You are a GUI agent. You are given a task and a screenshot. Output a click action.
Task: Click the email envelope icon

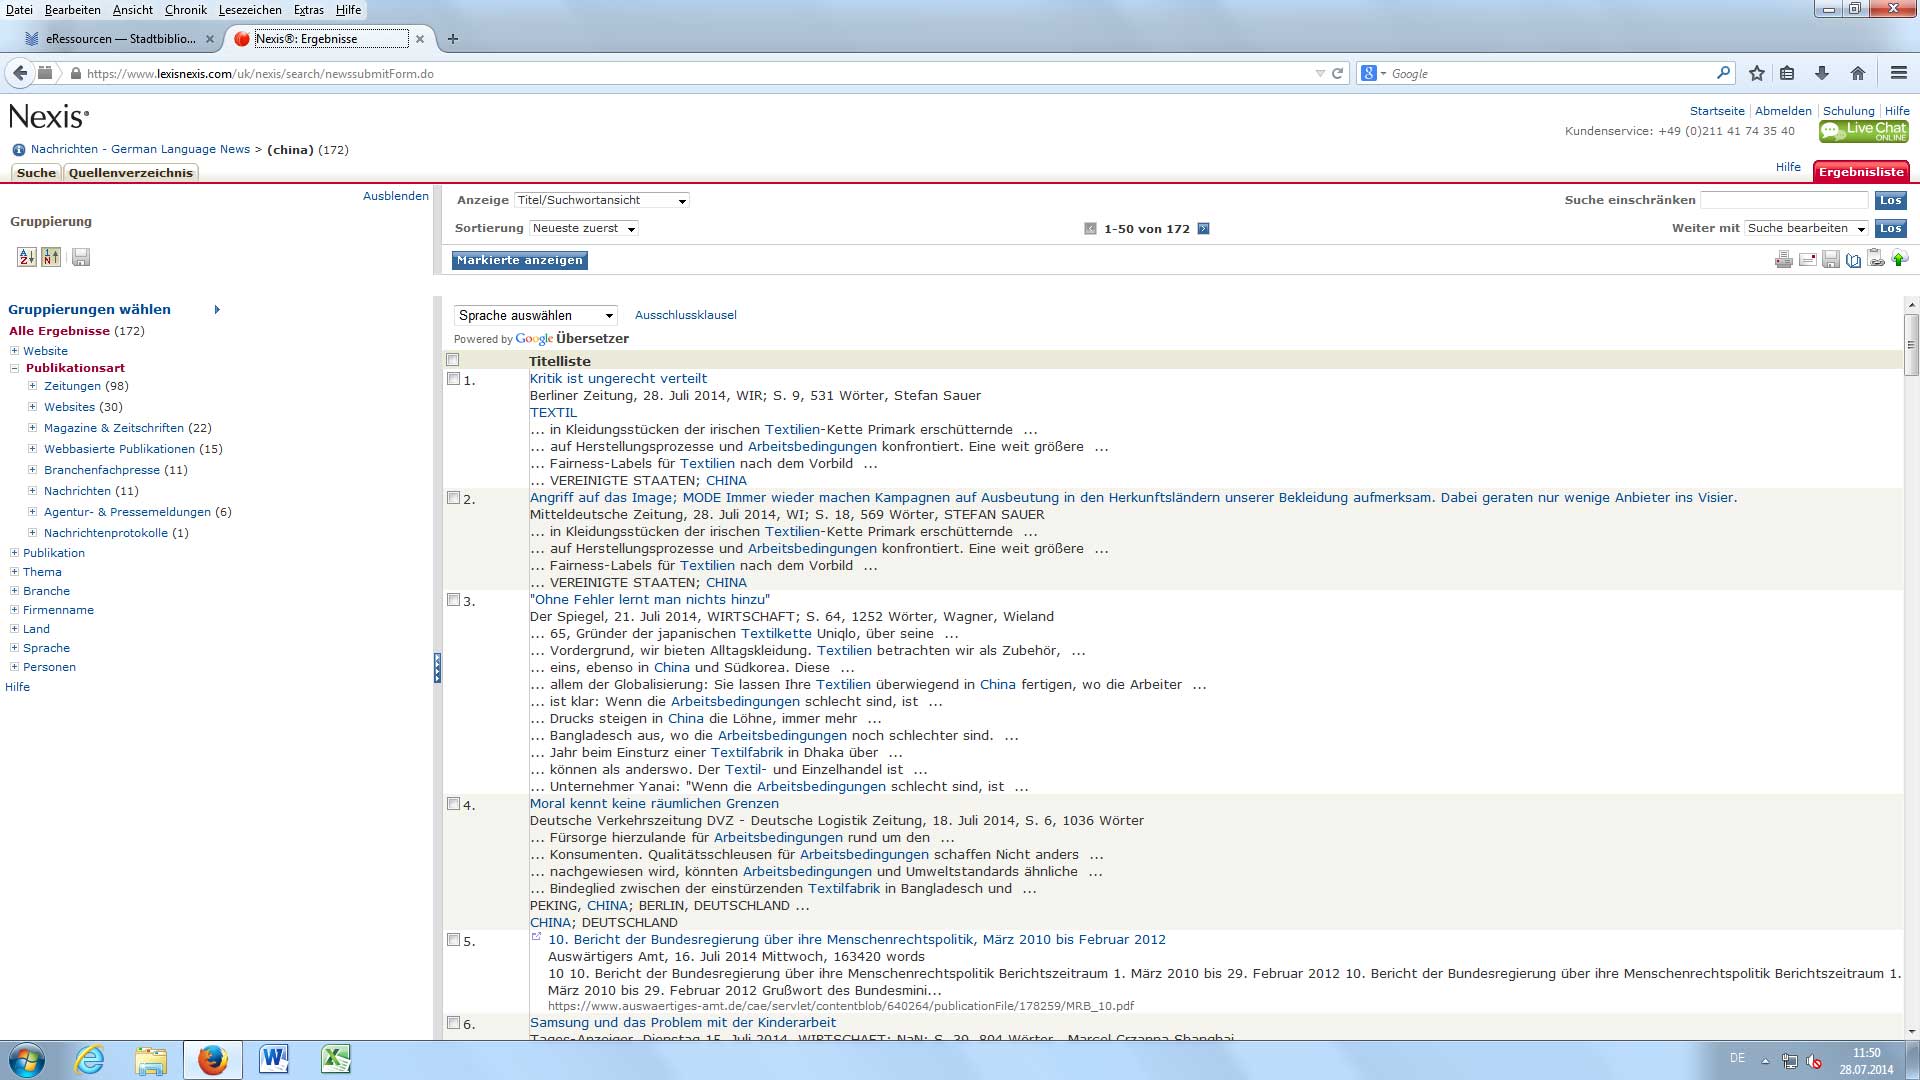[x=1807, y=260]
